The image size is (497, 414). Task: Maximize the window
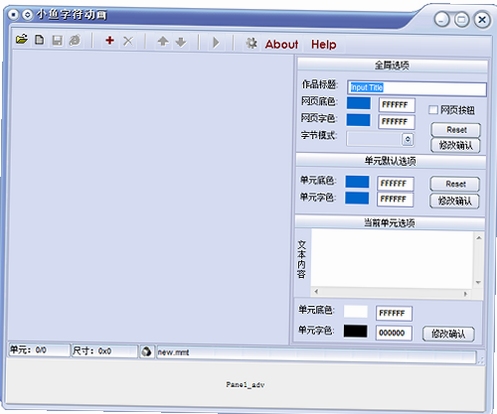click(x=462, y=20)
